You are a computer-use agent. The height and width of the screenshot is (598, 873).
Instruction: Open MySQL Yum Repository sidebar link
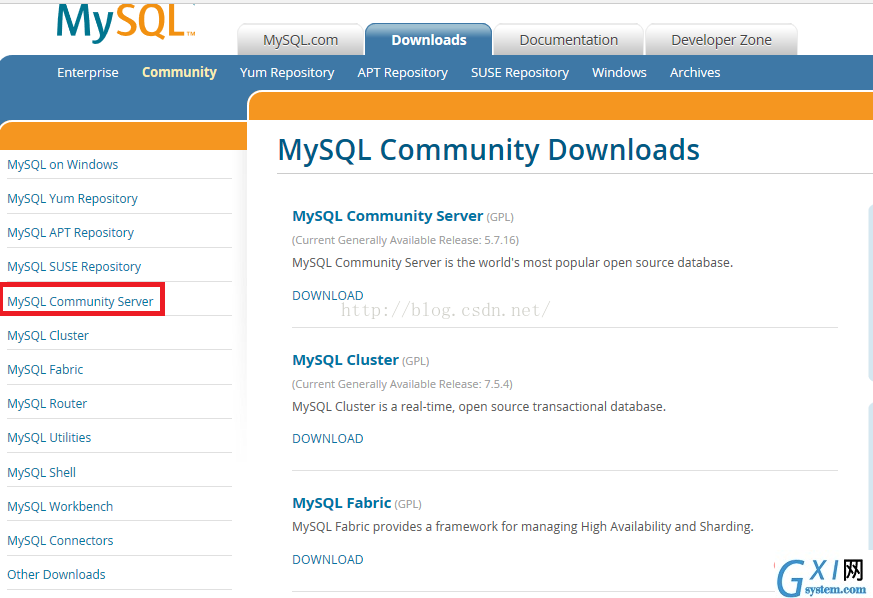pyautogui.click(x=72, y=199)
